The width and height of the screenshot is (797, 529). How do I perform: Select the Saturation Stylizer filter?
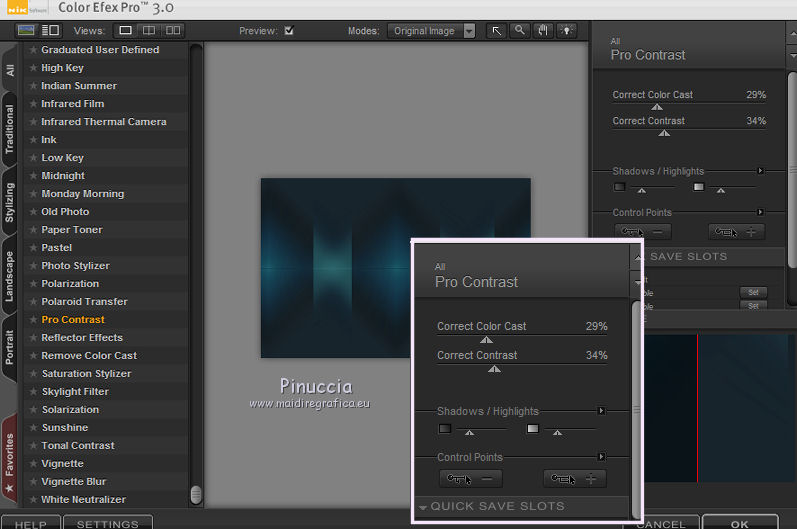[86, 374]
